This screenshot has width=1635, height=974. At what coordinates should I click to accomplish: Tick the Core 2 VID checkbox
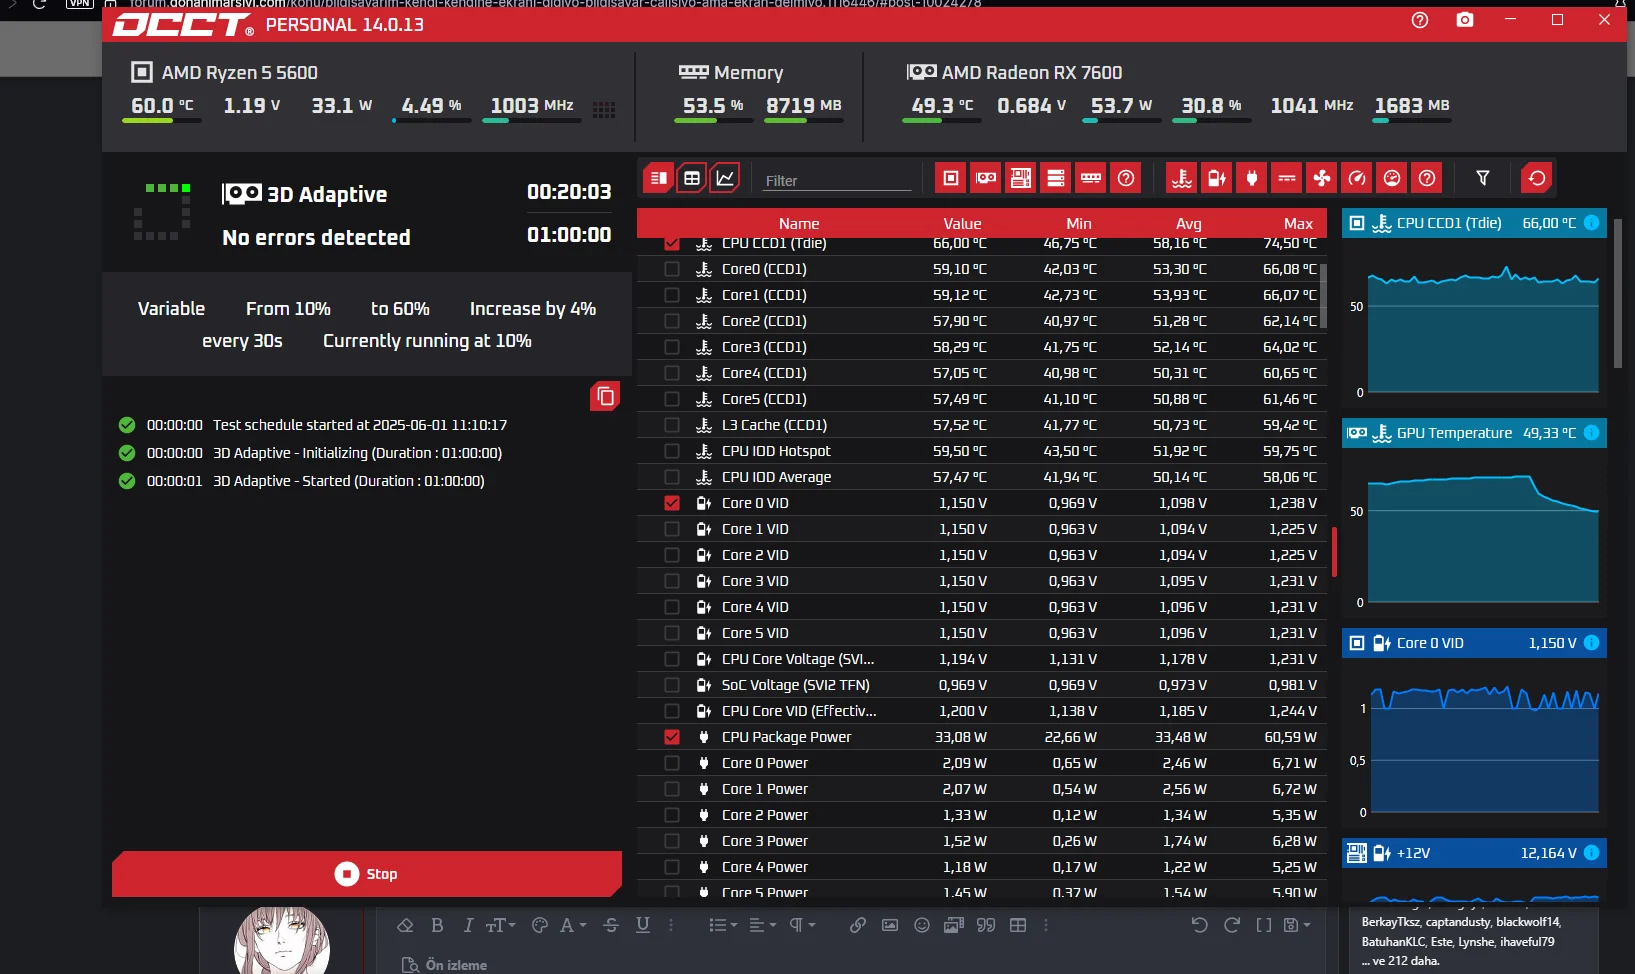672,555
